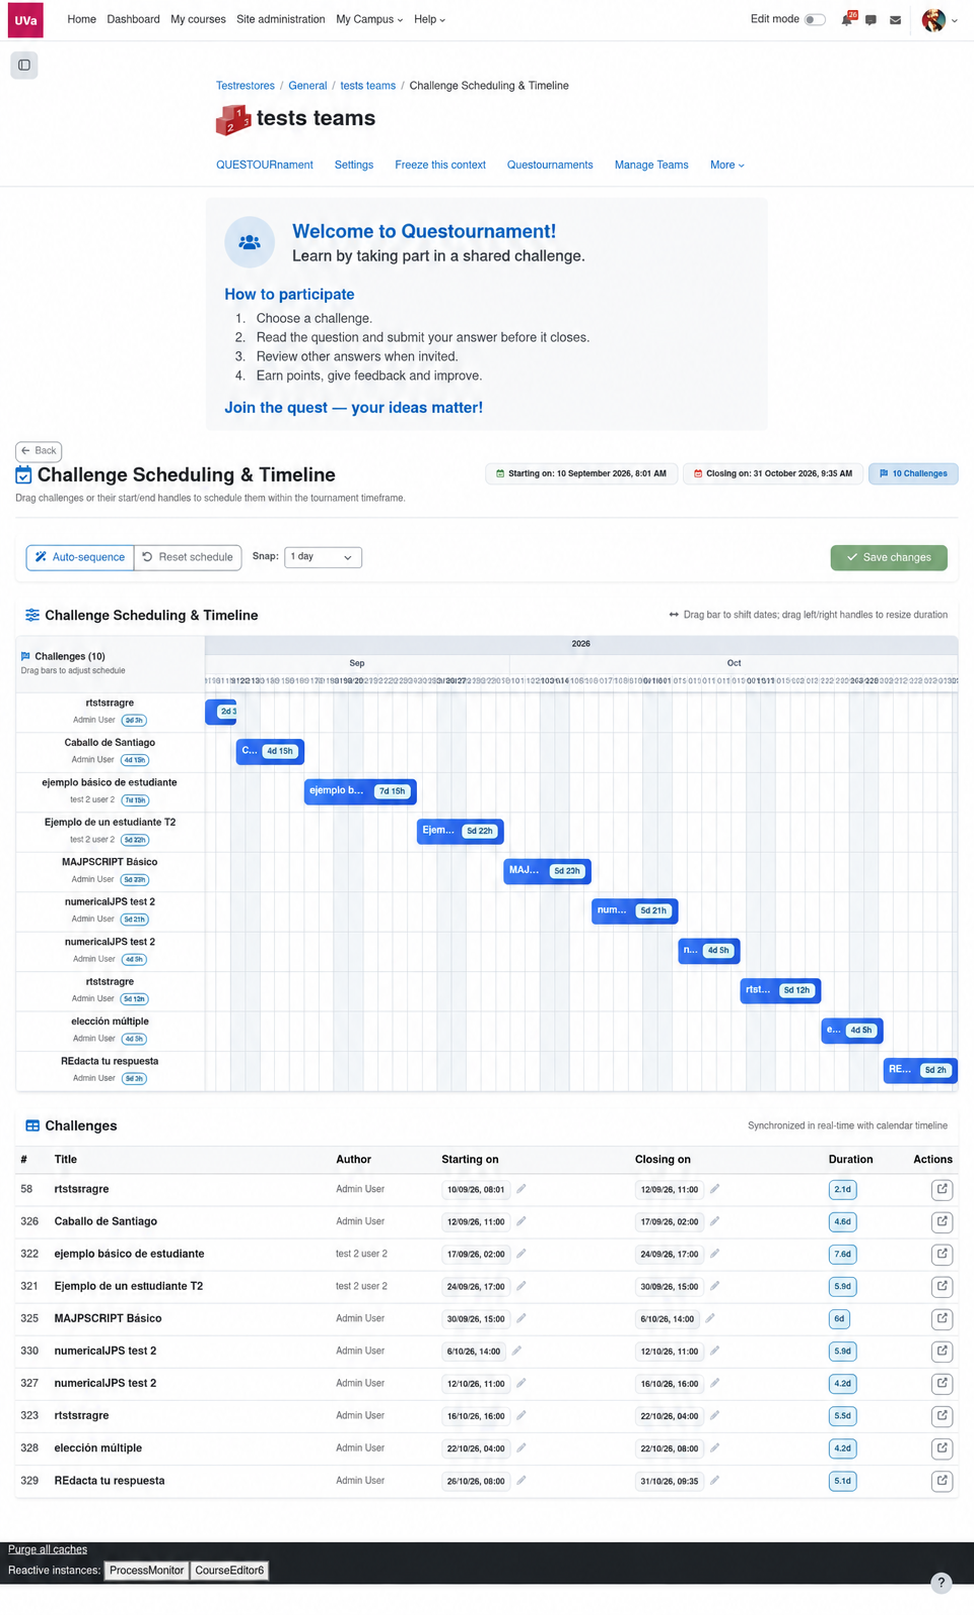Click the 10 Challenges badge
Image resolution: width=974 pixels, height=1615 pixels.
(913, 474)
